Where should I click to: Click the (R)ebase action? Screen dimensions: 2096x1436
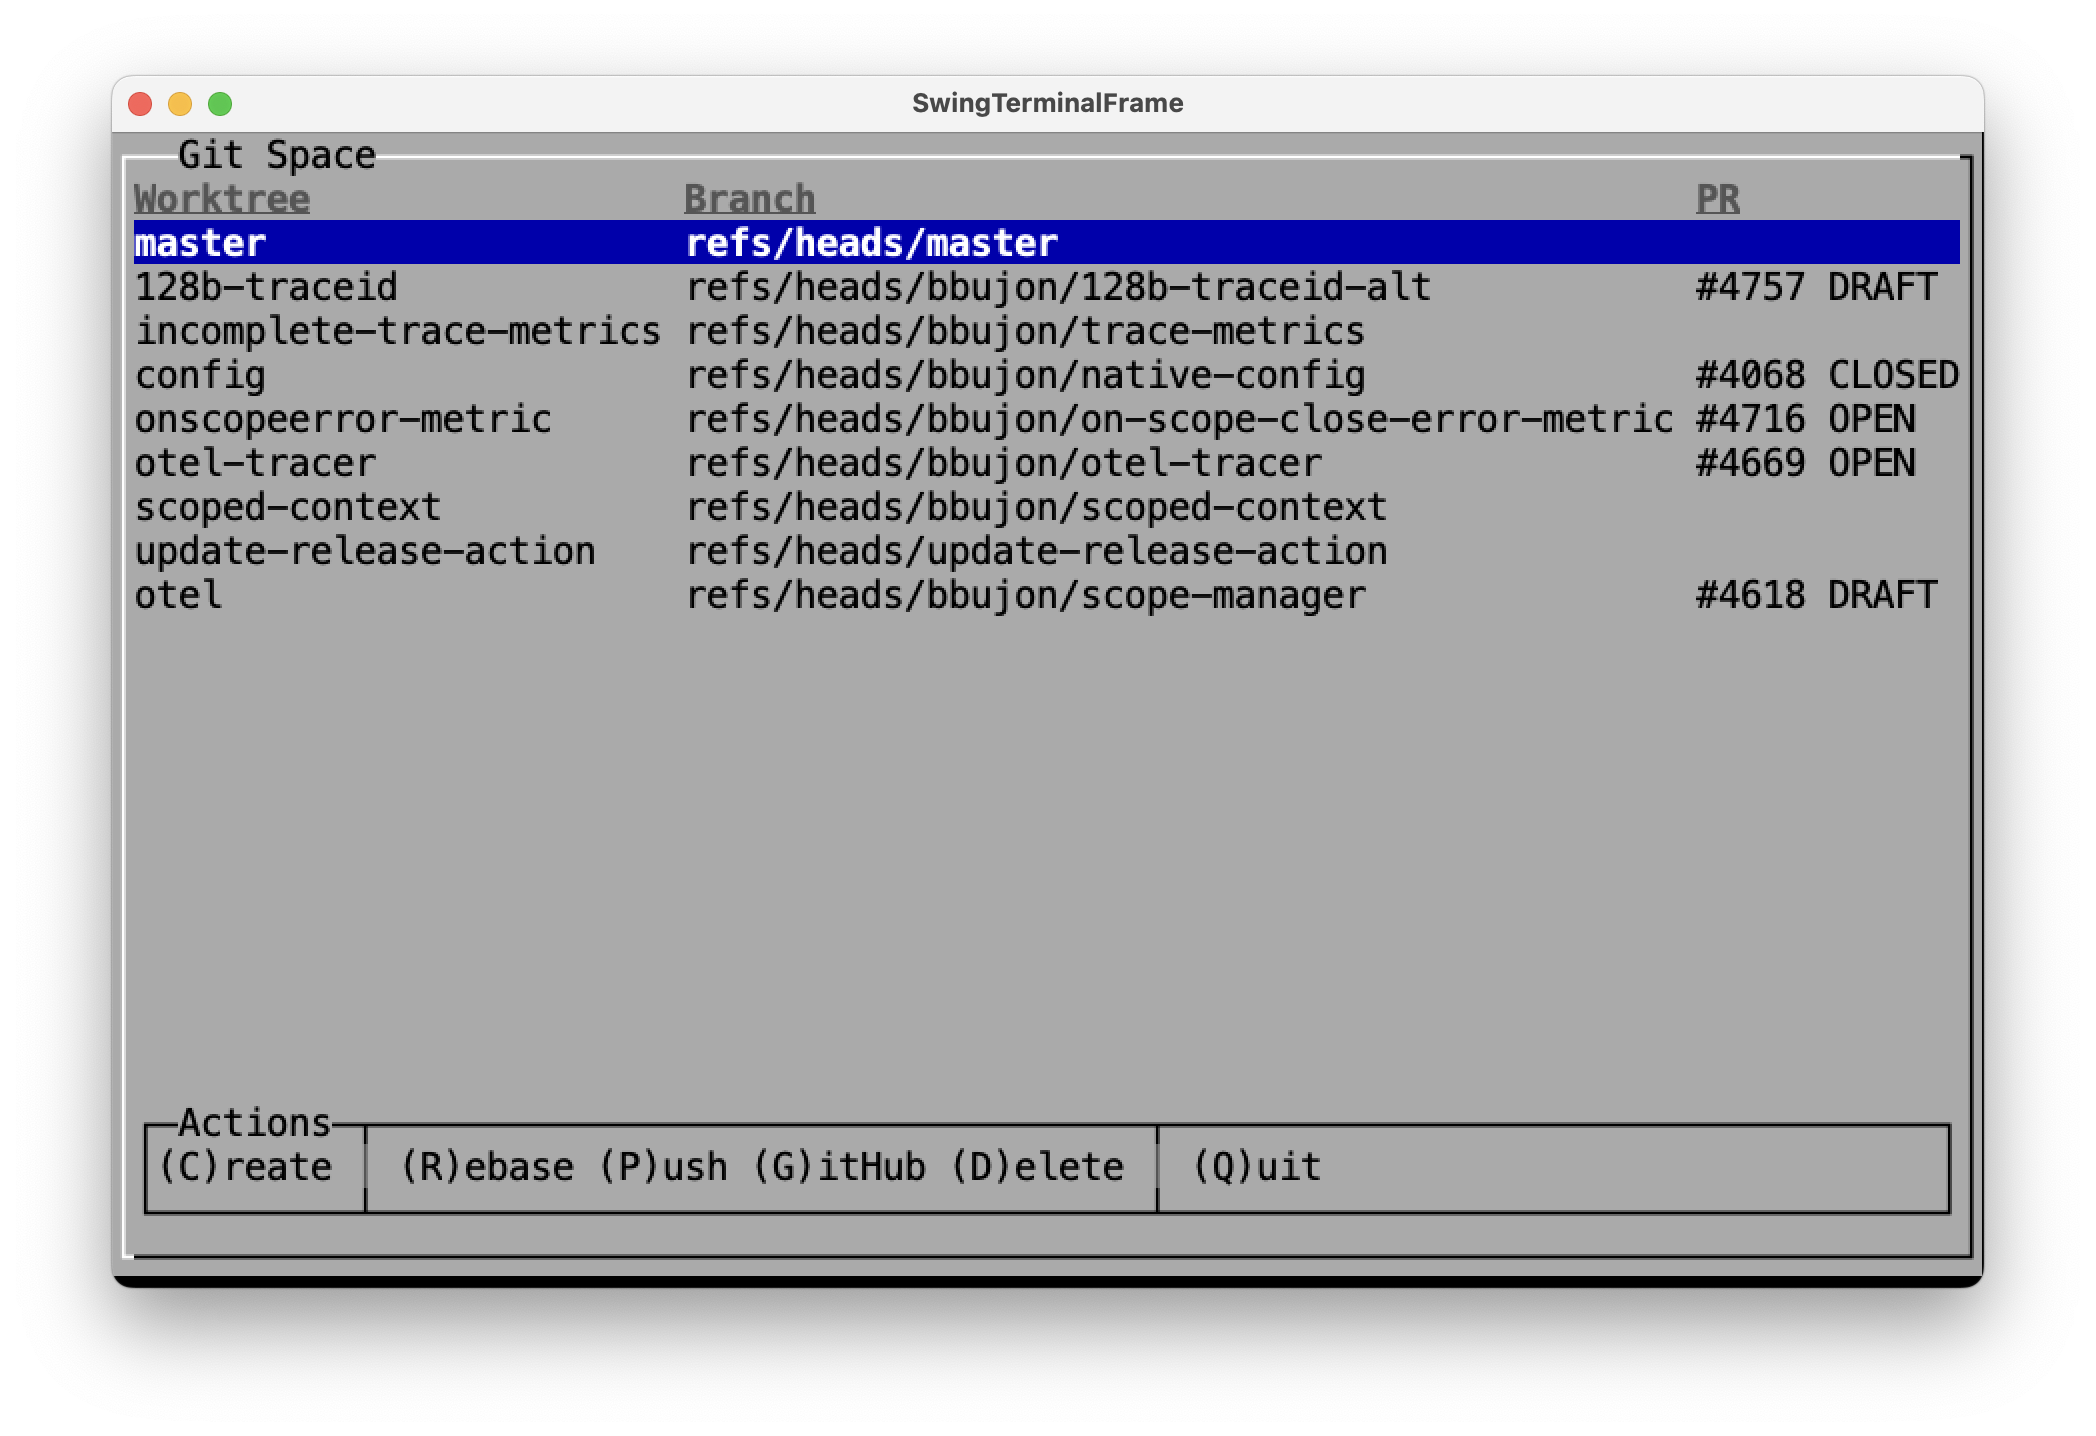tap(487, 1167)
